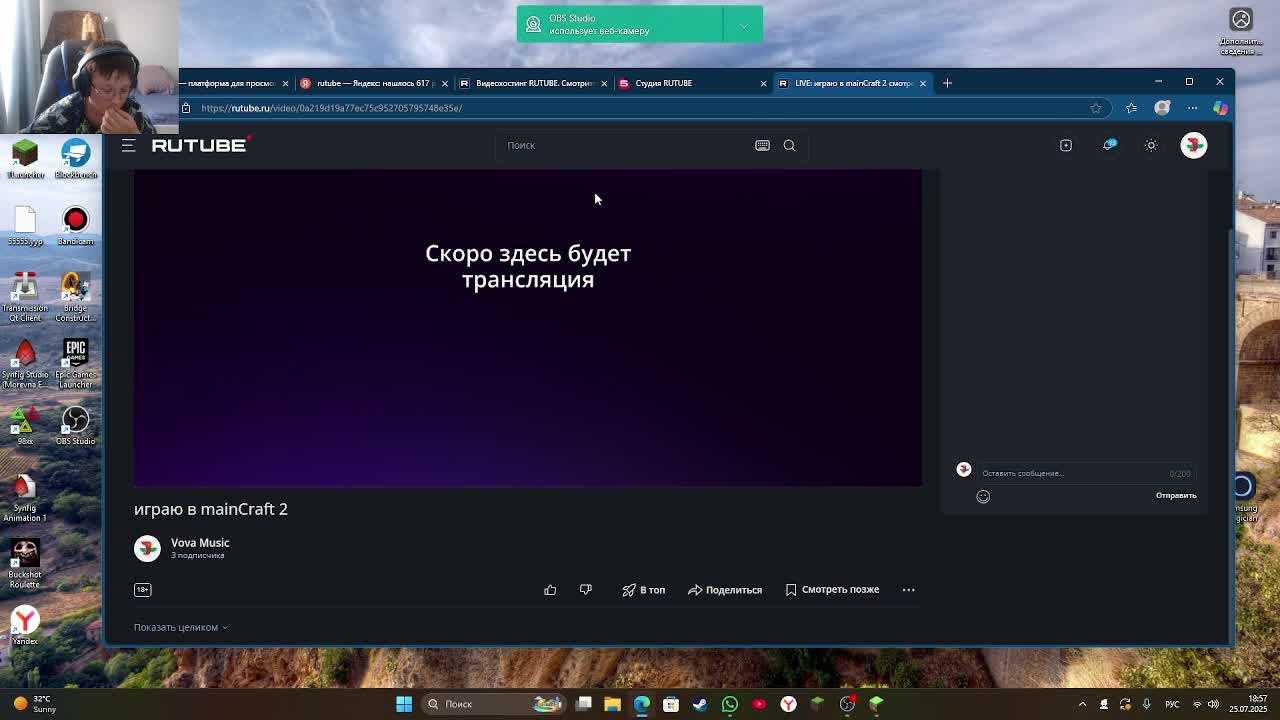This screenshot has height=720, width=1280.
Task: Open the virtual keyboard in search
Action: point(762,145)
